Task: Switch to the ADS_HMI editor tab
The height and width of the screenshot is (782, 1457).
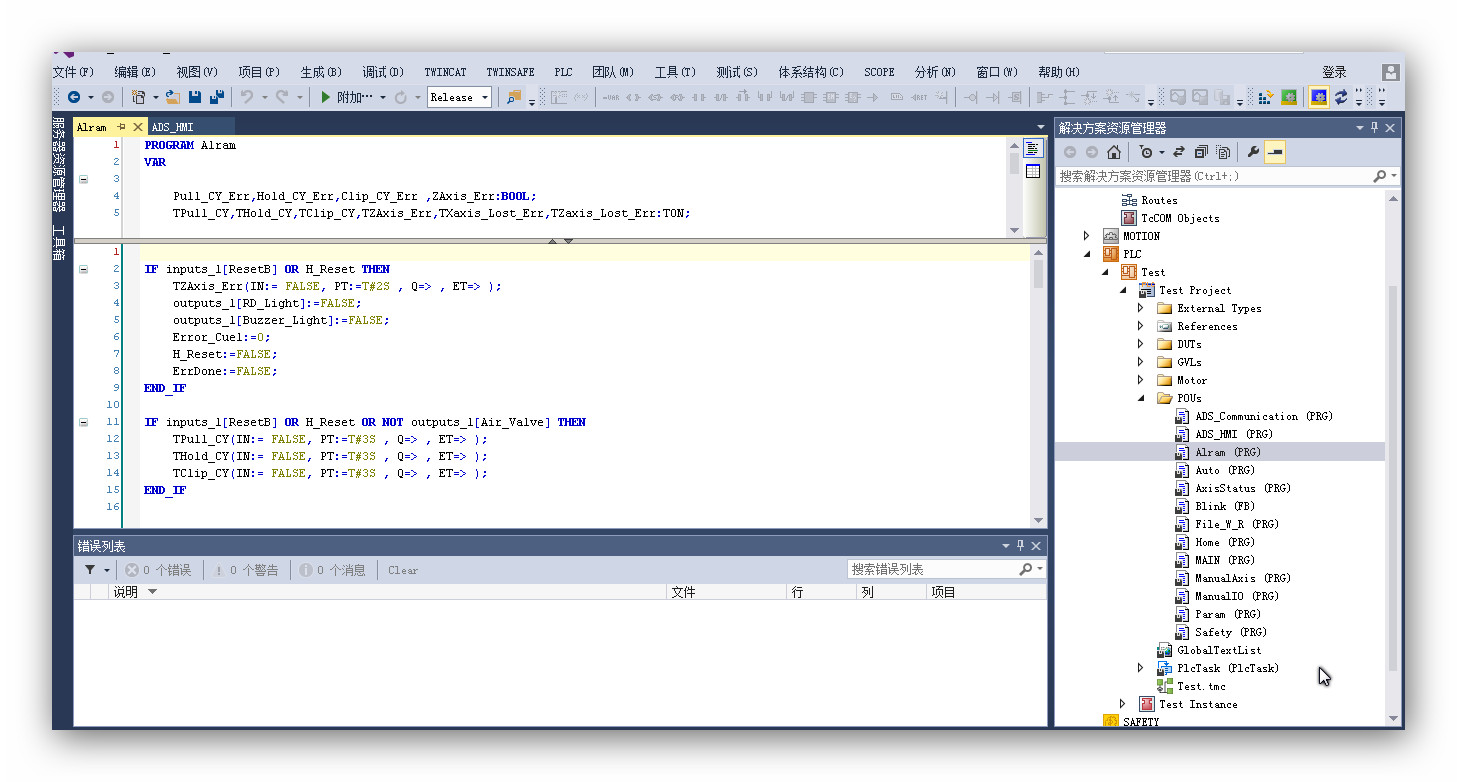Action: (173, 127)
